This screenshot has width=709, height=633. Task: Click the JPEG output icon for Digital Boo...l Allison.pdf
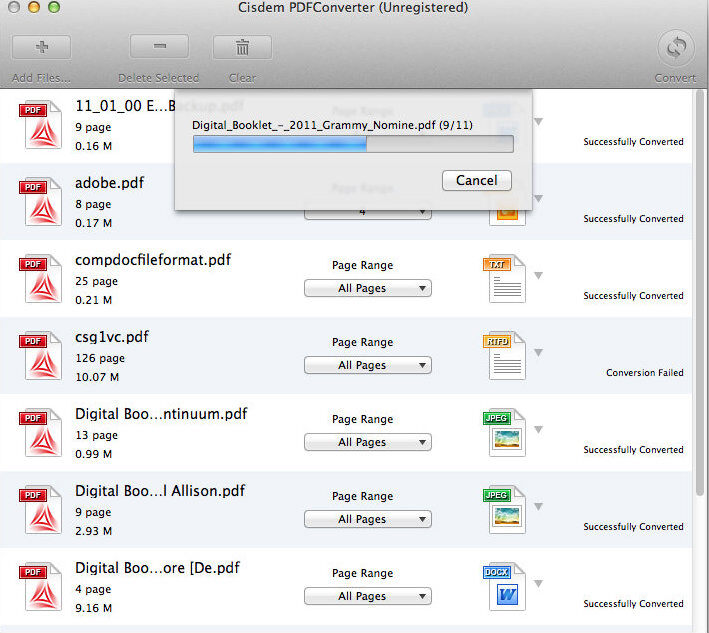[x=505, y=510]
